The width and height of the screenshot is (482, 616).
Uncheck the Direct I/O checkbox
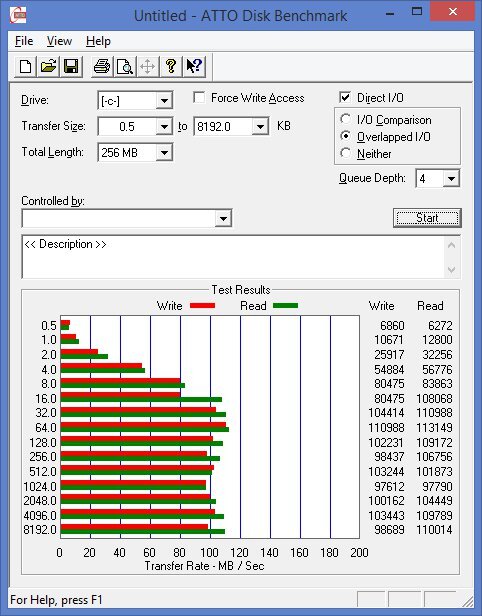pos(345,97)
